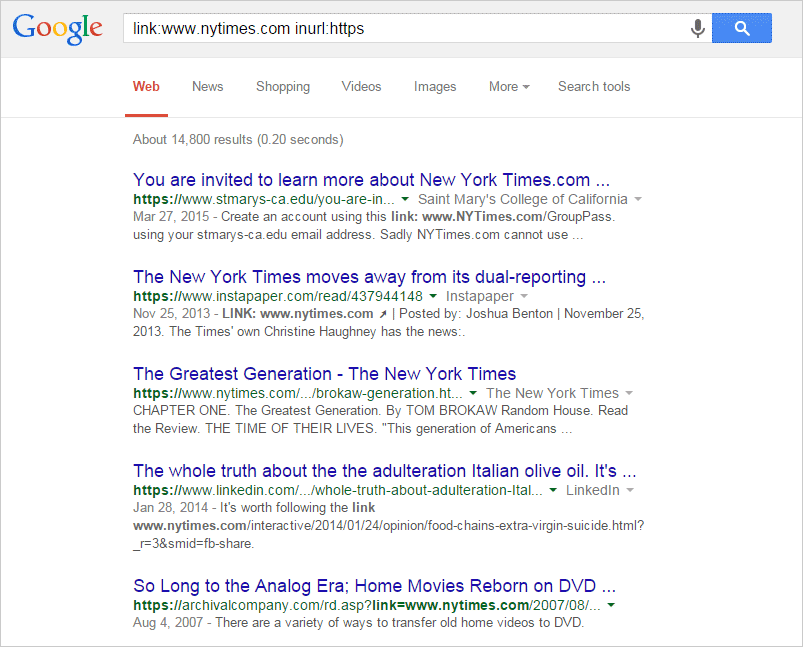Viewport: 803px width, 647px height.
Task: Expand gray arrow after LinkedIn label
Action: tap(630, 490)
